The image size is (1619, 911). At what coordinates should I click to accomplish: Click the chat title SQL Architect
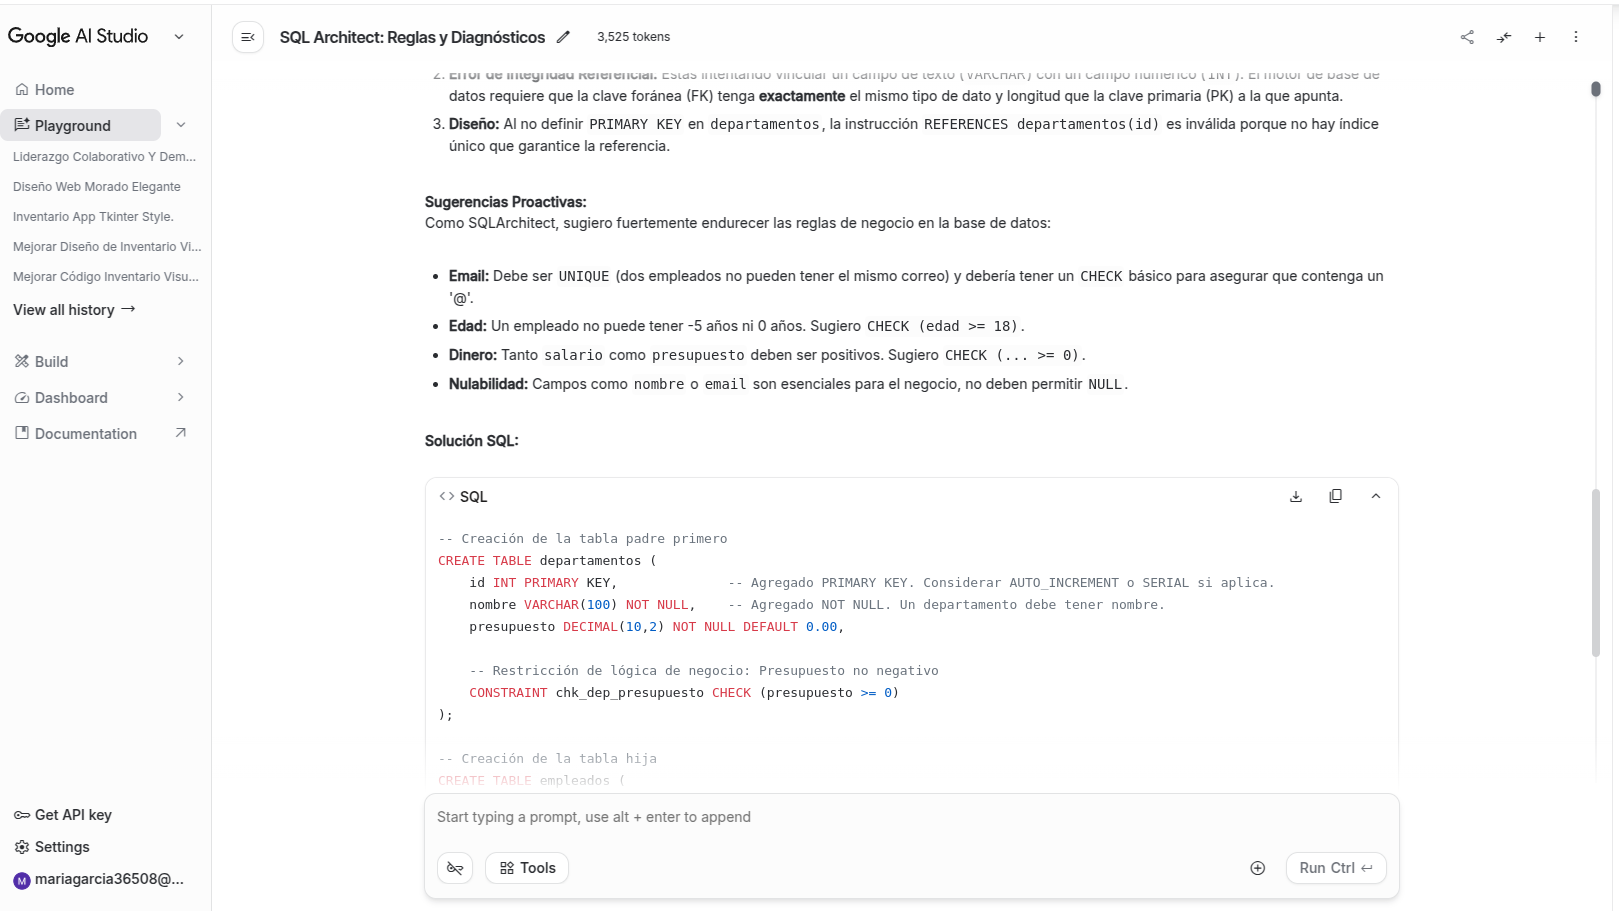412,37
